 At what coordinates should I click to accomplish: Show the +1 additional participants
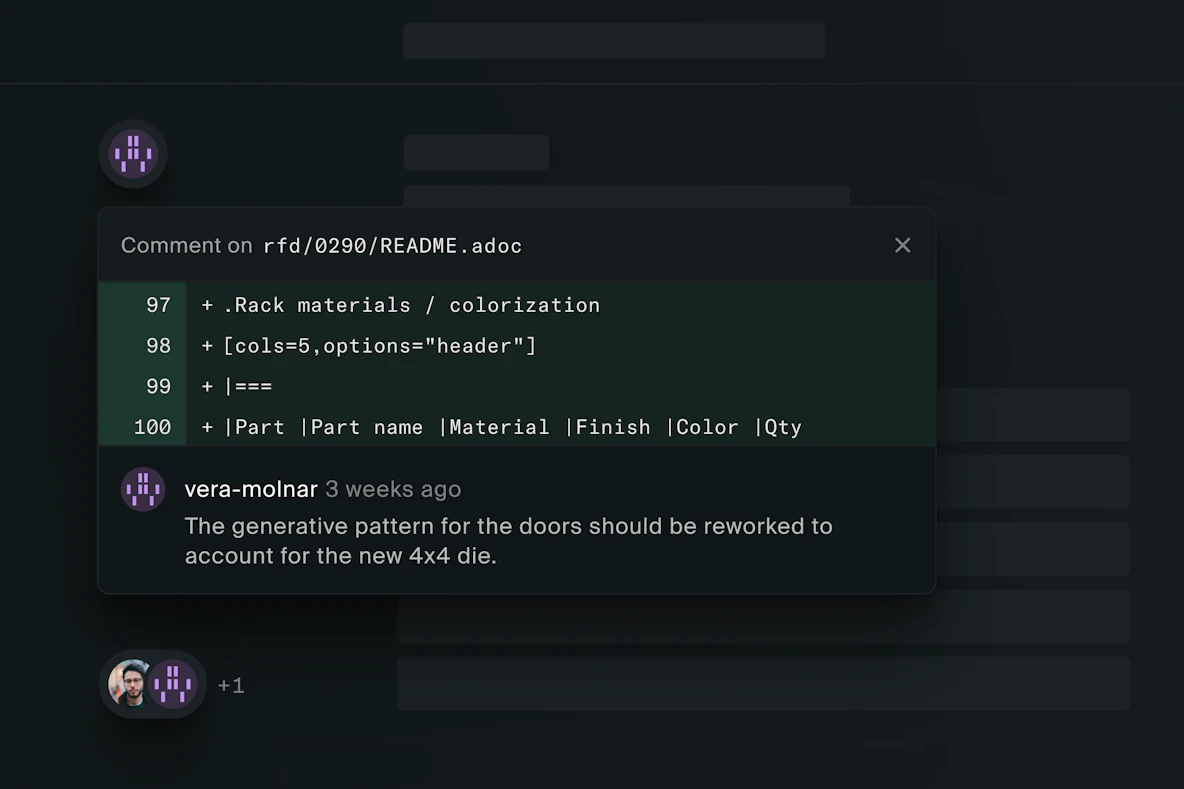231,685
